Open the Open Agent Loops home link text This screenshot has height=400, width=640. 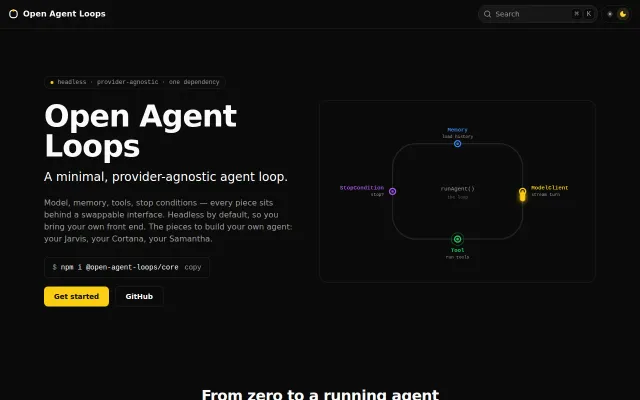[x=64, y=14]
